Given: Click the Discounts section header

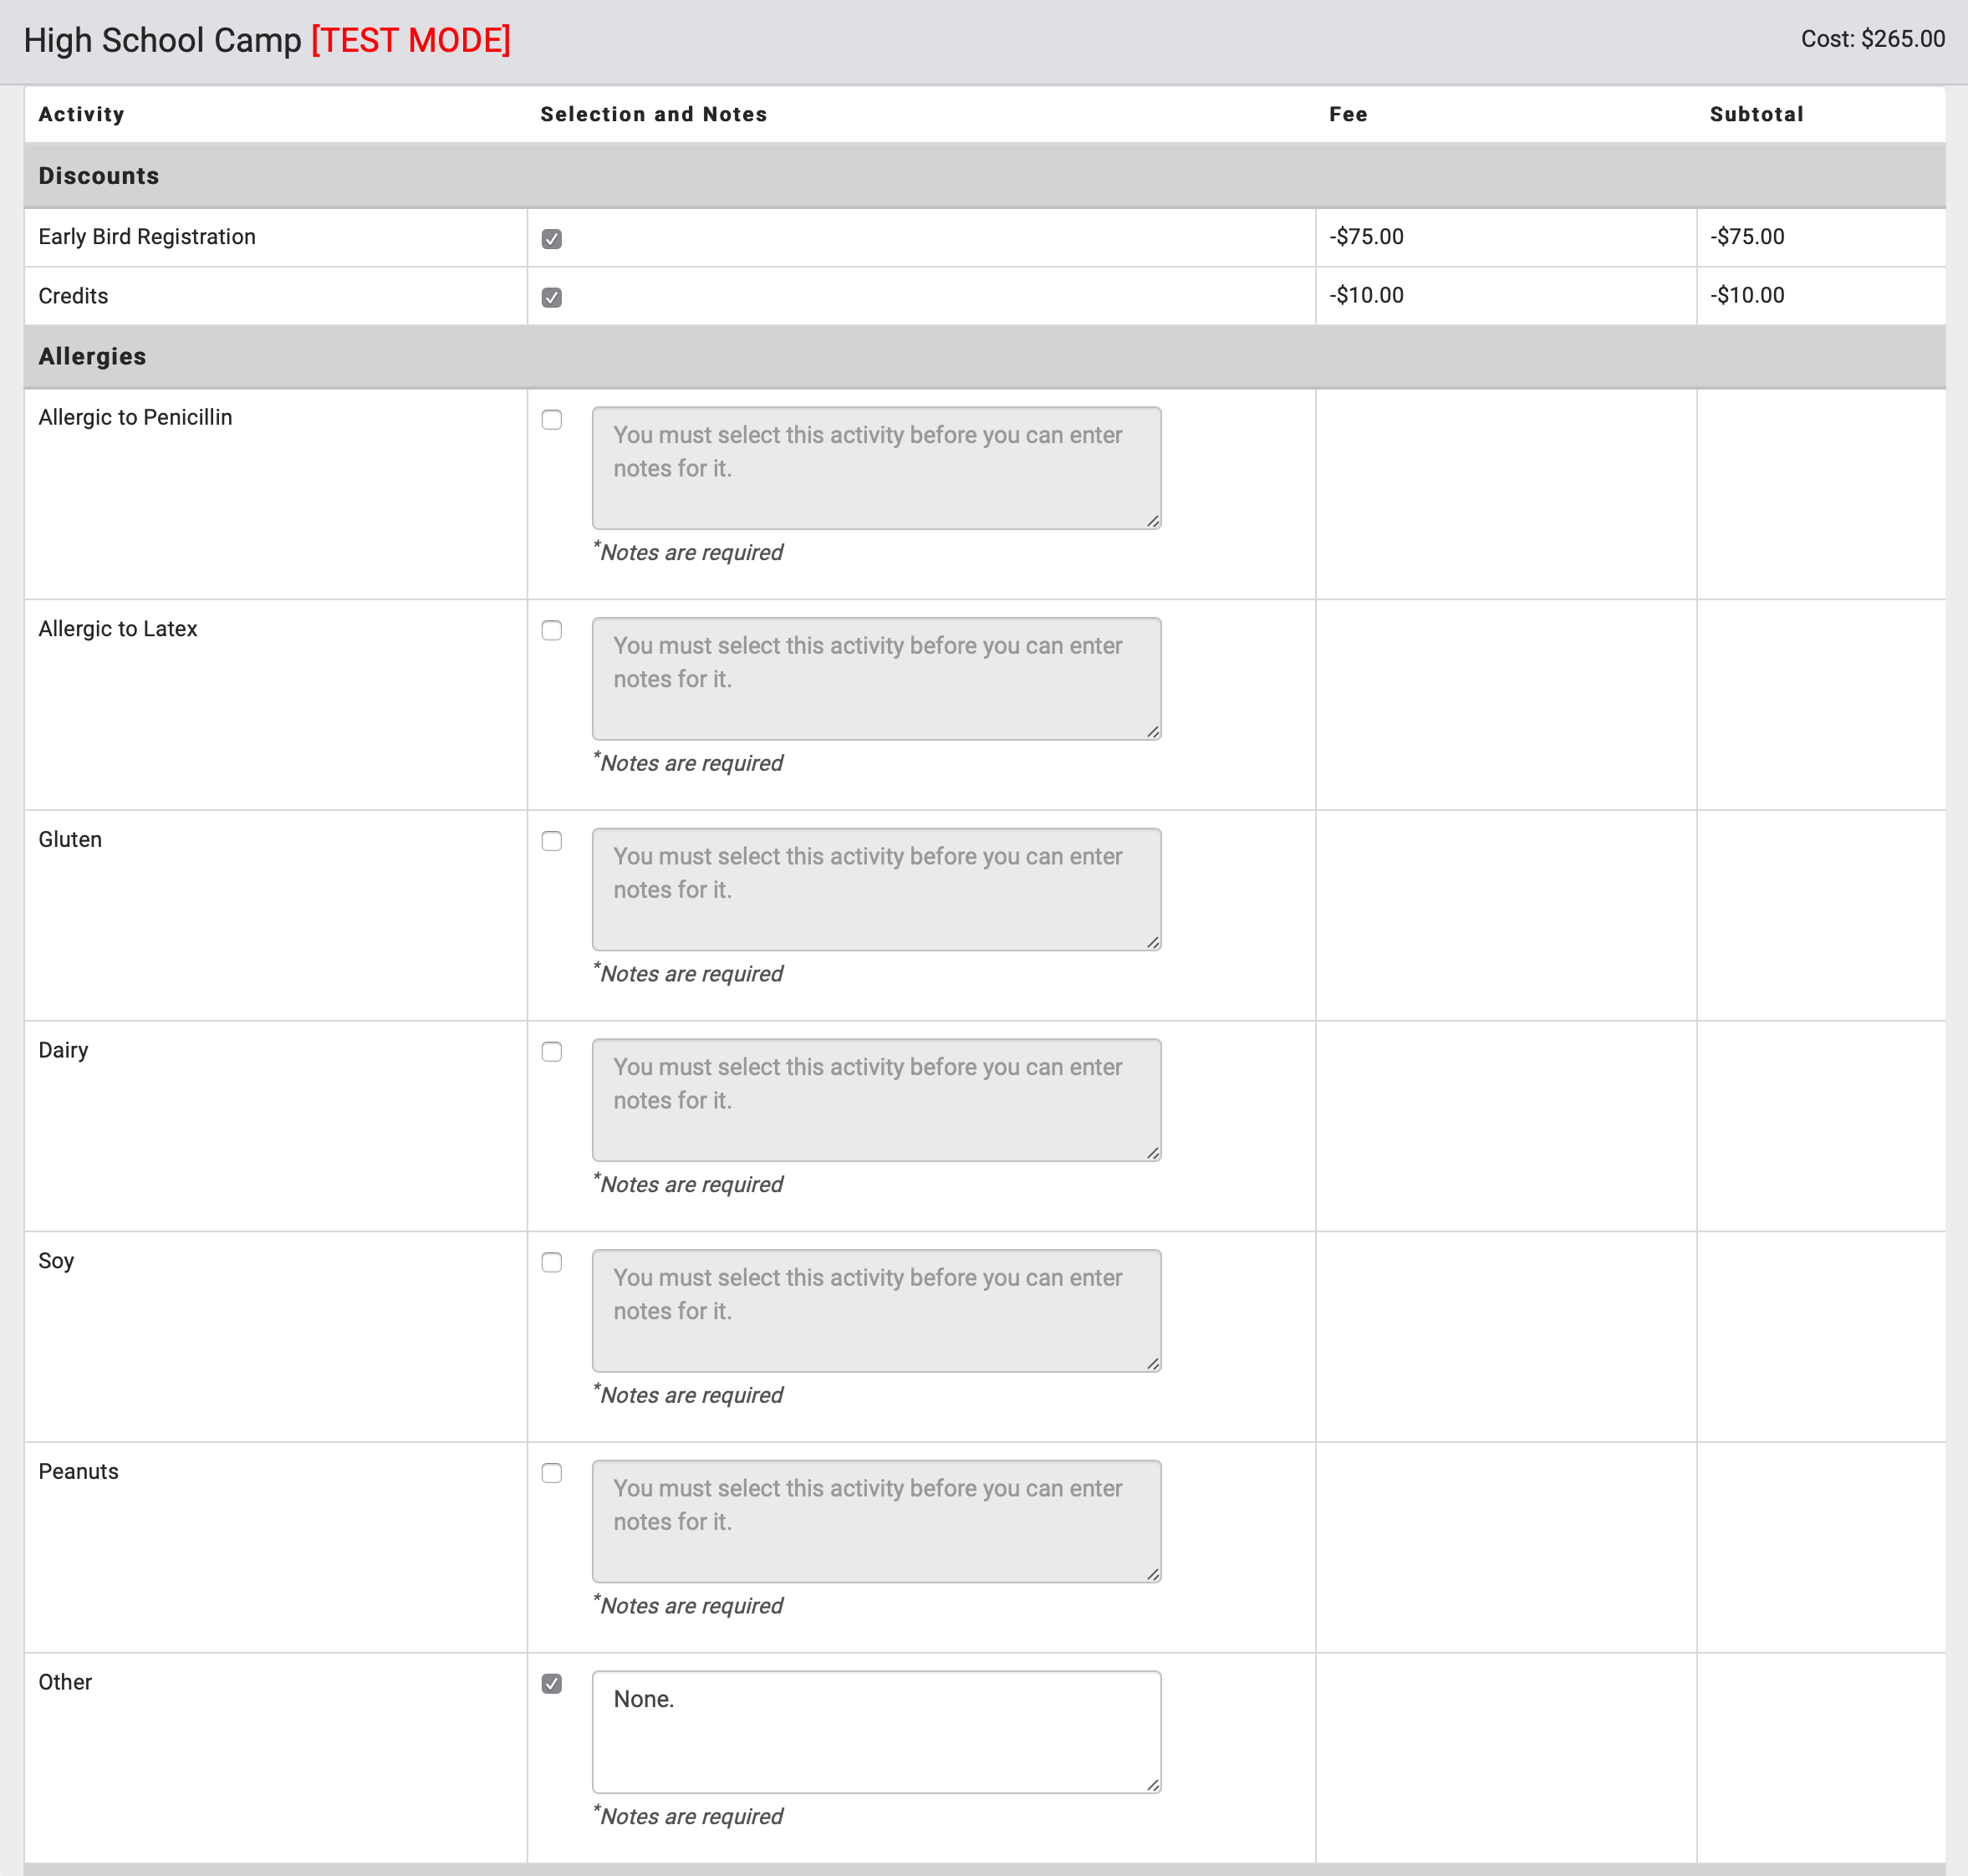Looking at the screenshot, I should (98, 176).
